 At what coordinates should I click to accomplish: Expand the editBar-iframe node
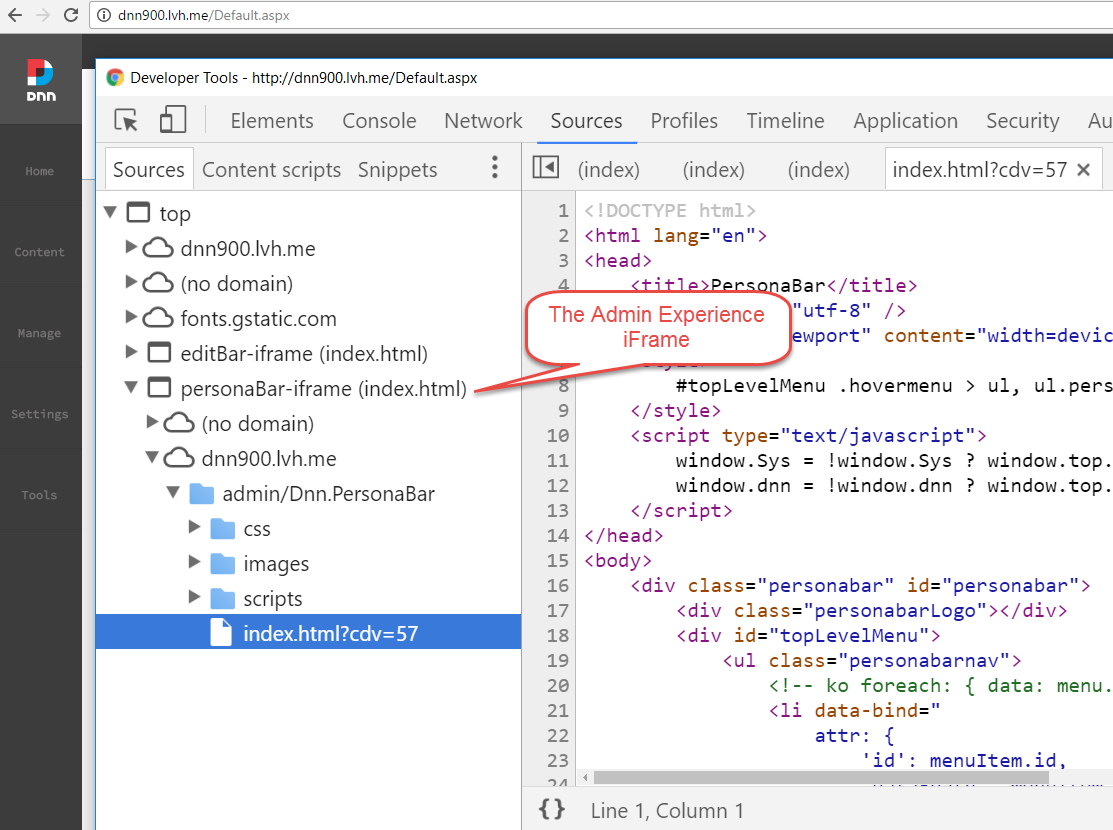pyautogui.click(x=131, y=351)
